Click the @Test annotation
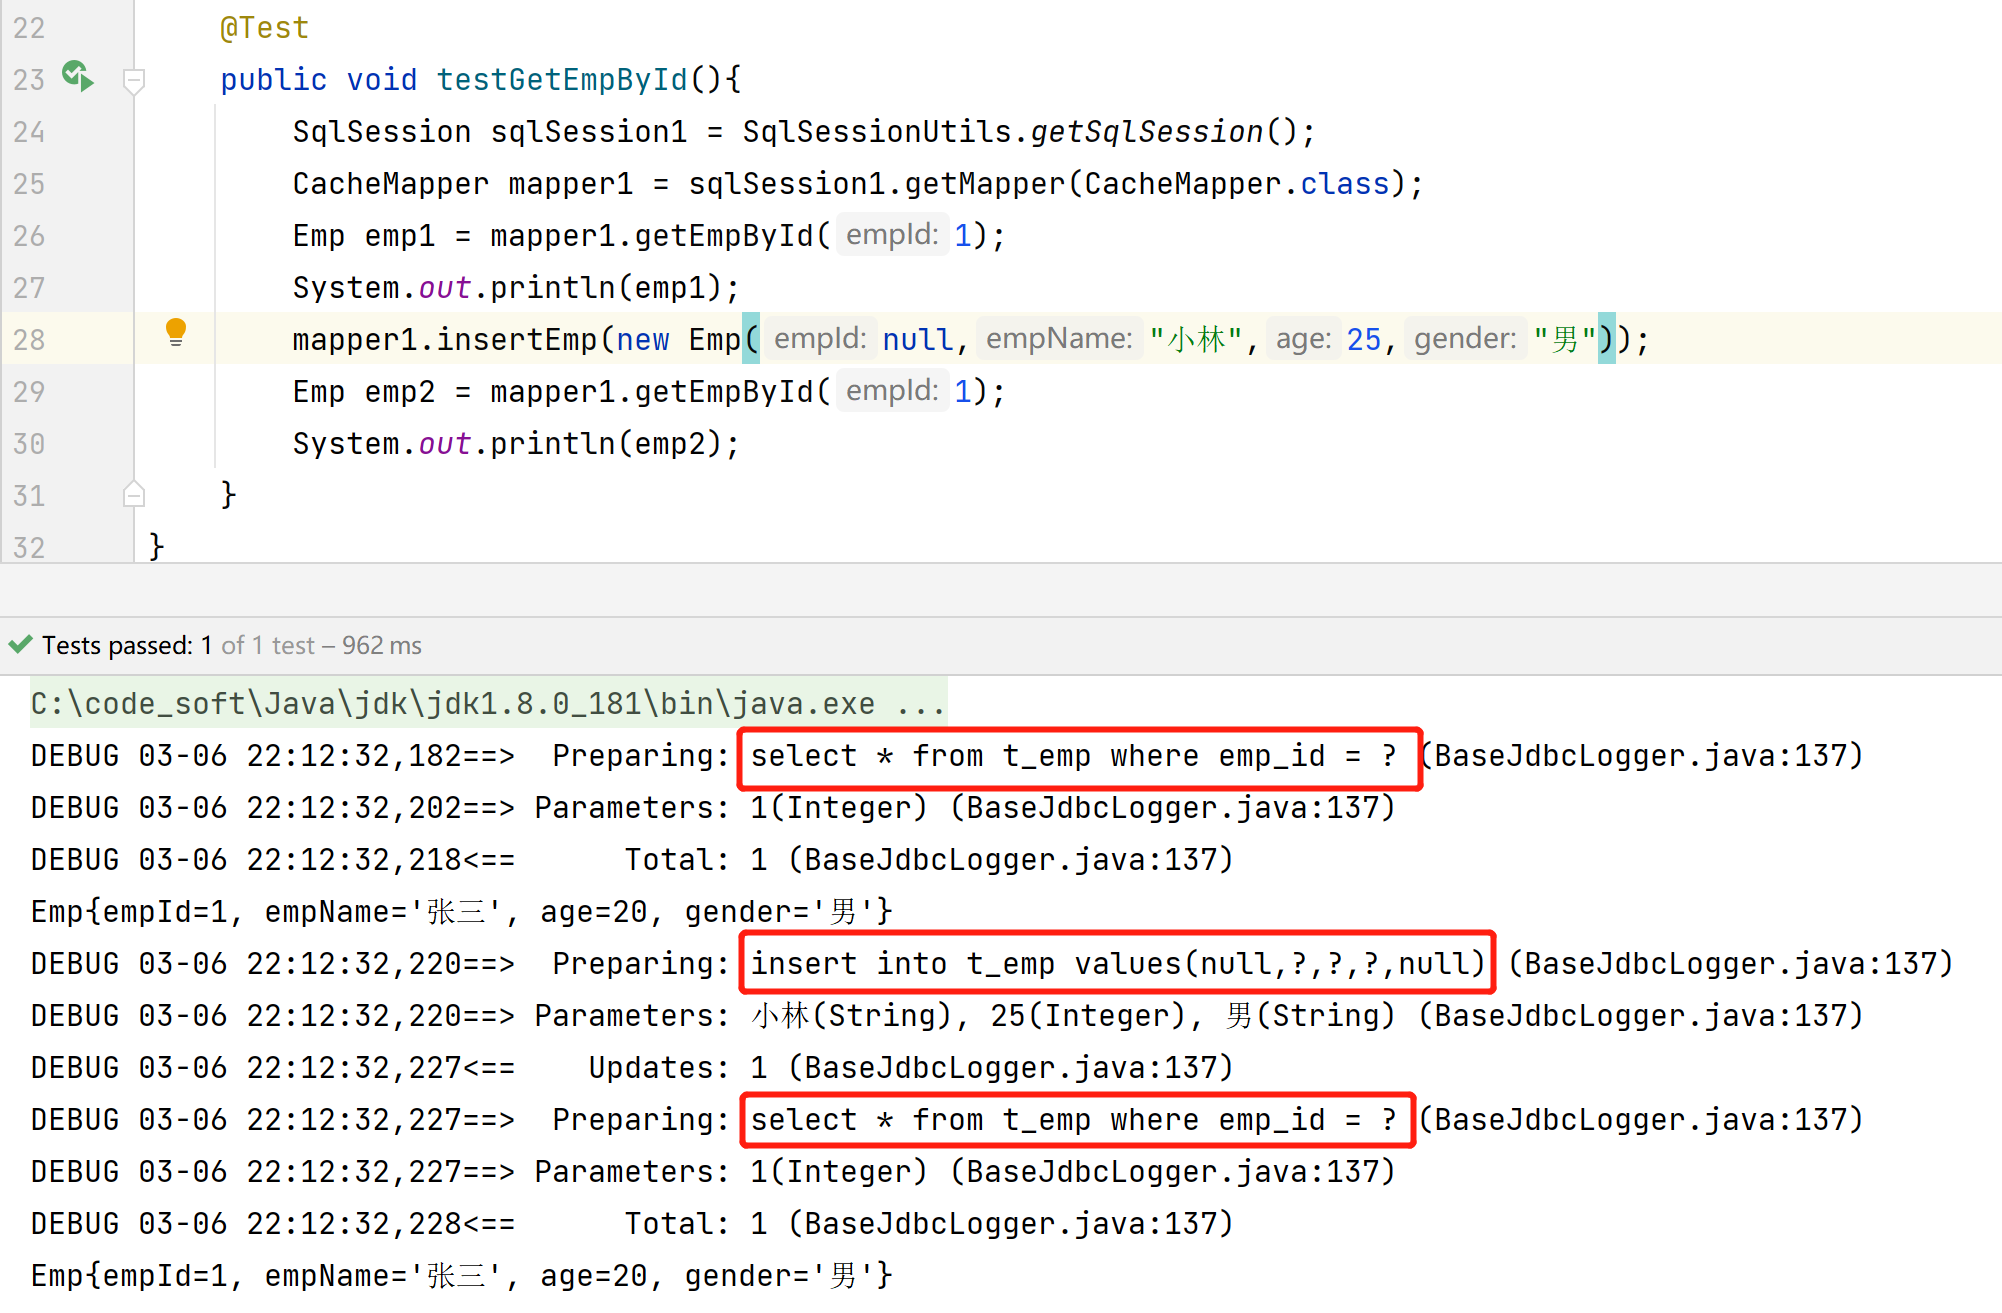This screenshot has height=1313, width=2002. tap(264, 28)
